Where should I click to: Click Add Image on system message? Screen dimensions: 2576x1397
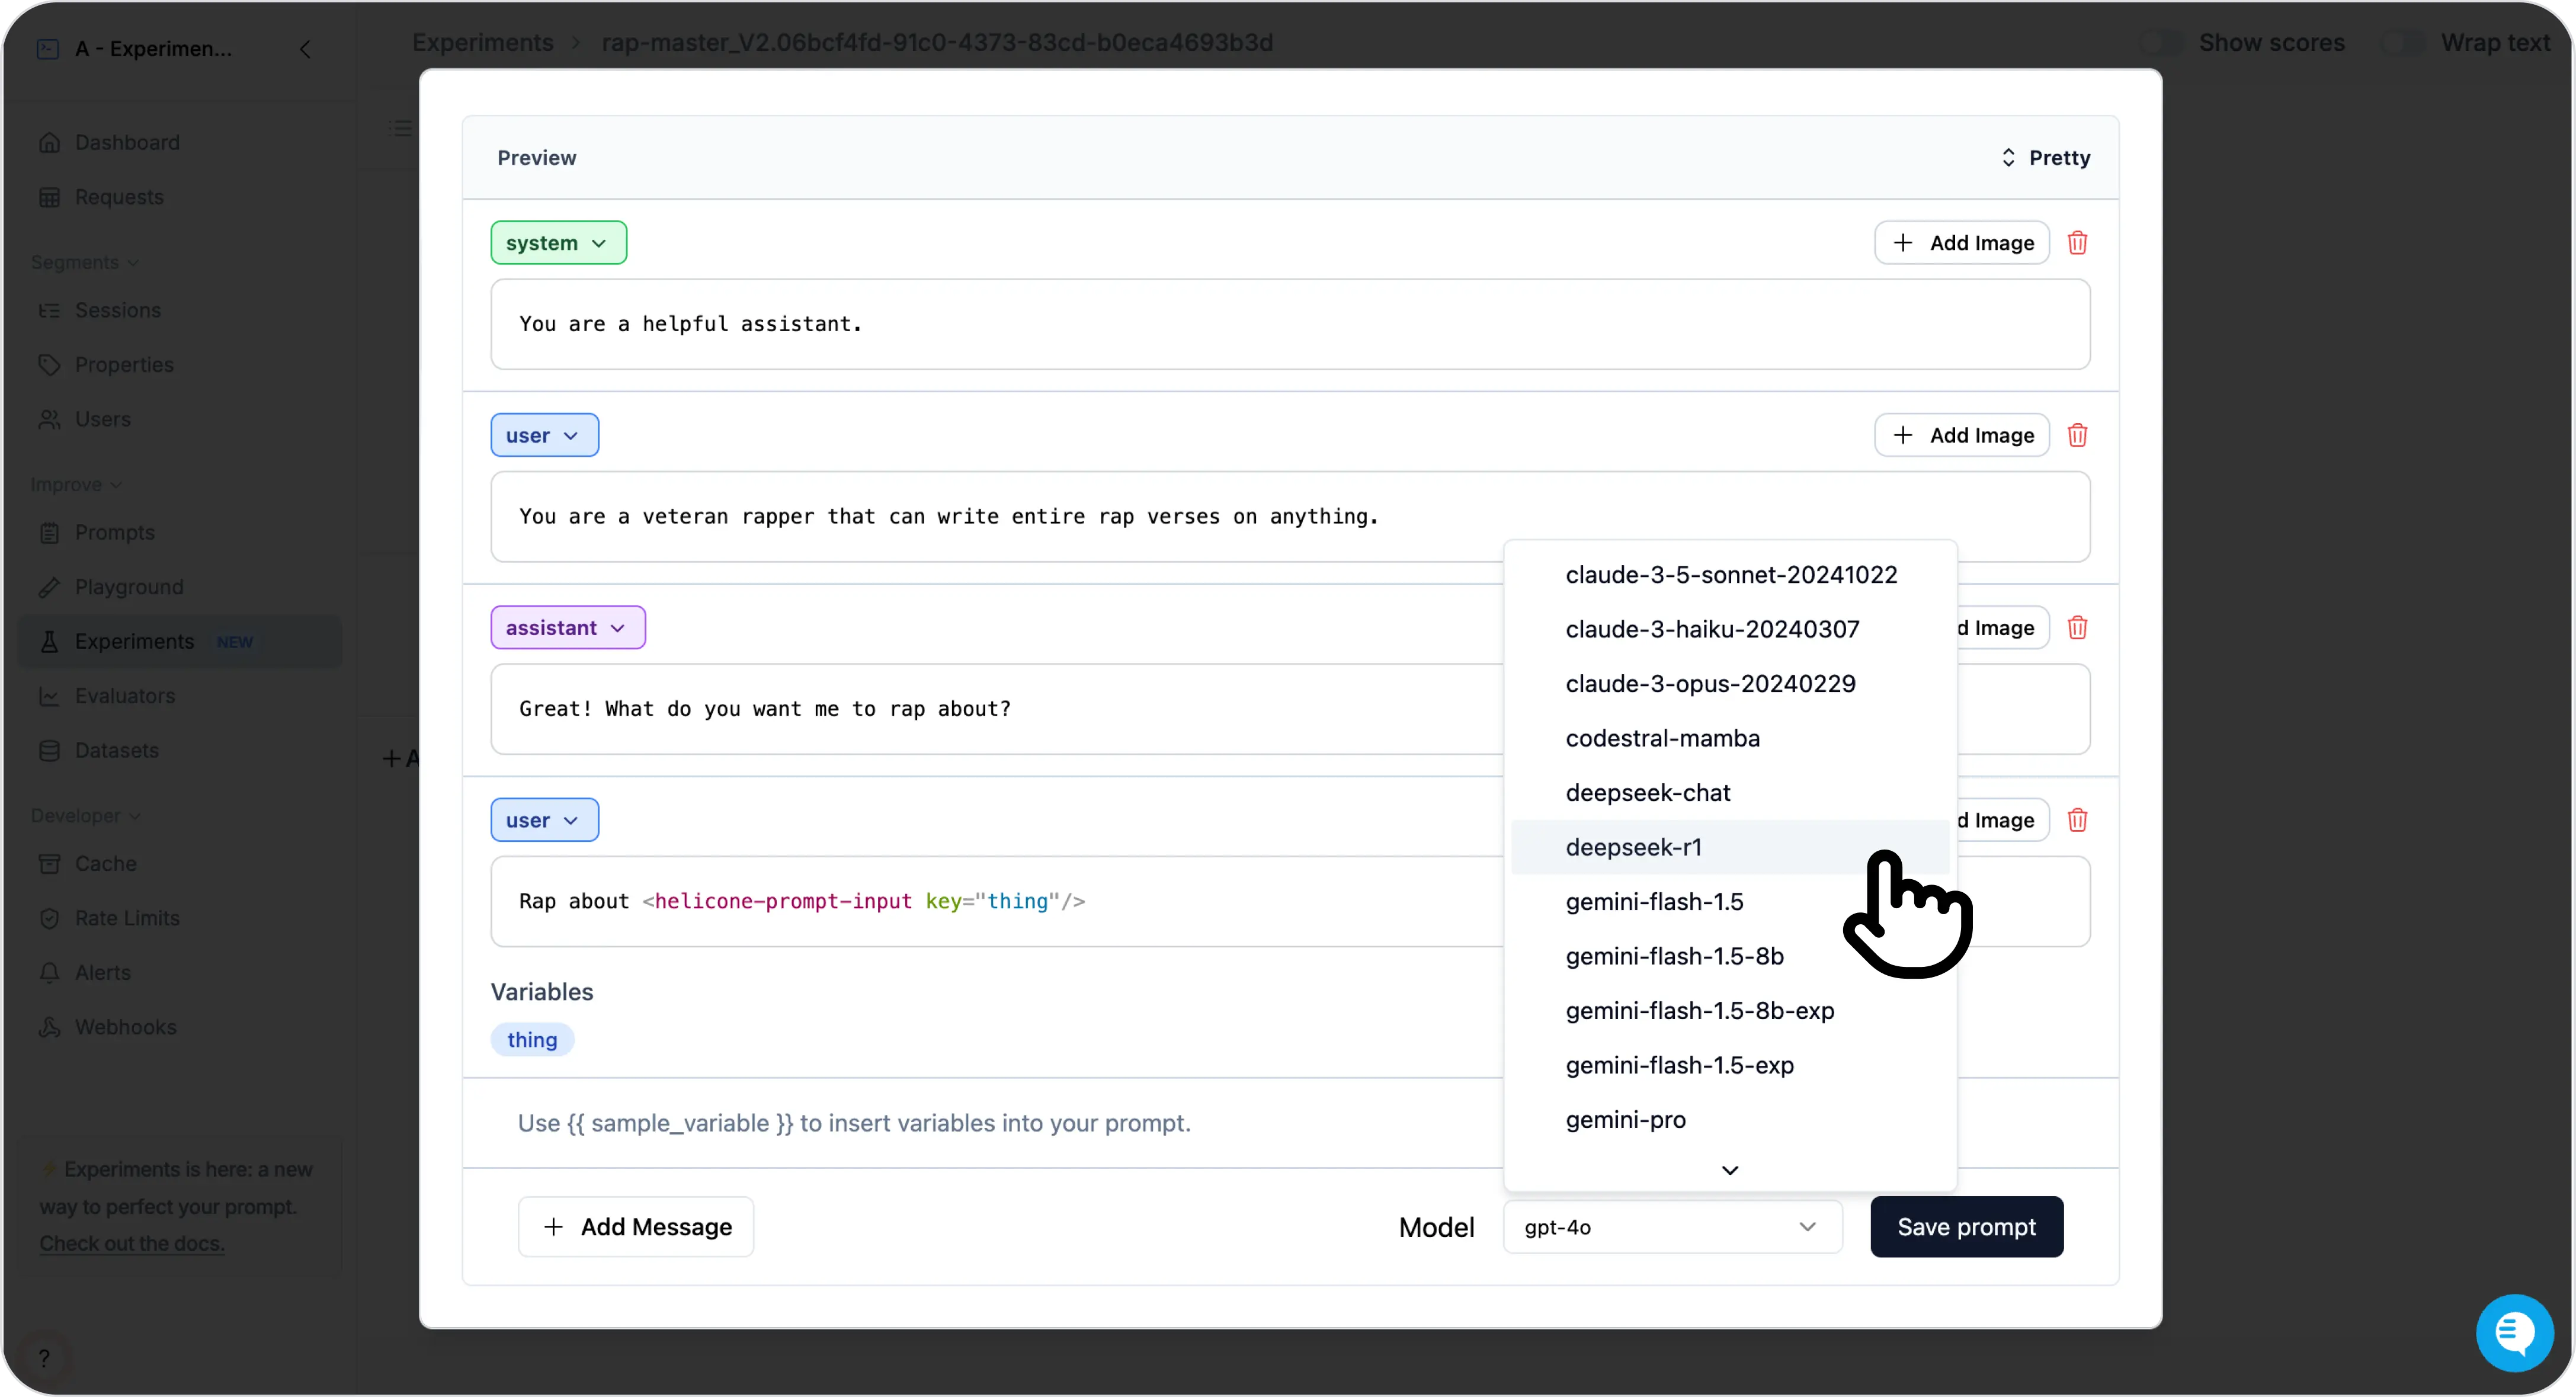tap(1961, 243)
